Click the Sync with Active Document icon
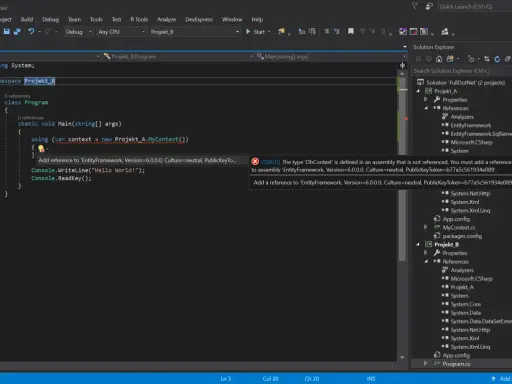512x384 pixels. [487, 59]
